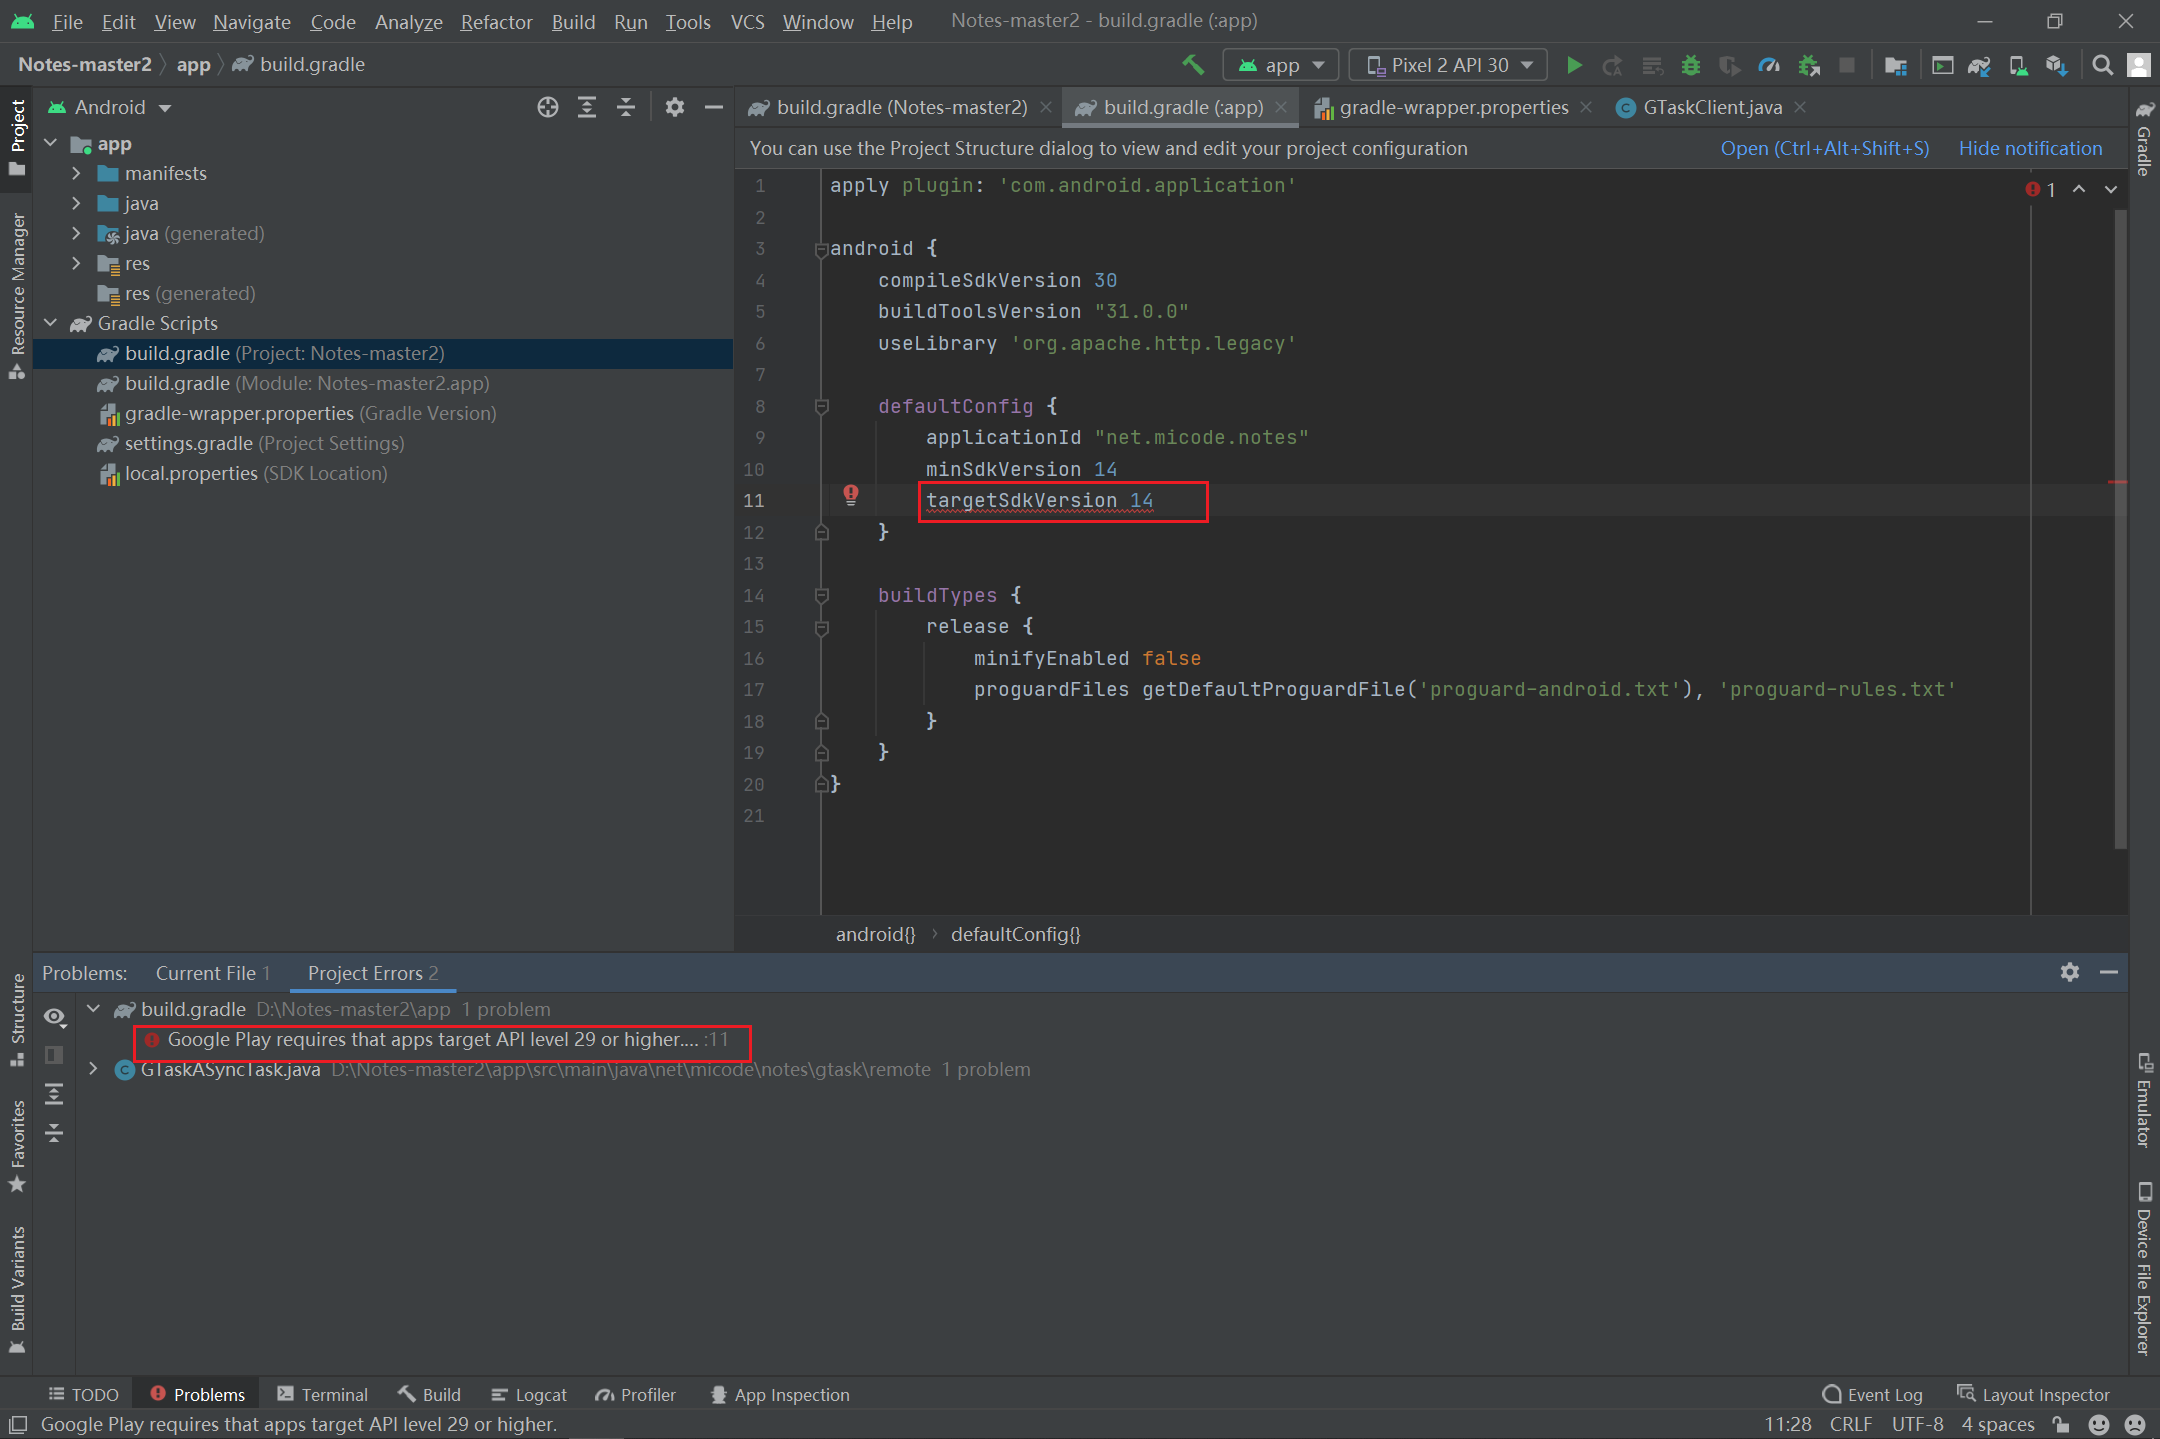
Task: Click Hide notification link
Action: click(2030, 148)
